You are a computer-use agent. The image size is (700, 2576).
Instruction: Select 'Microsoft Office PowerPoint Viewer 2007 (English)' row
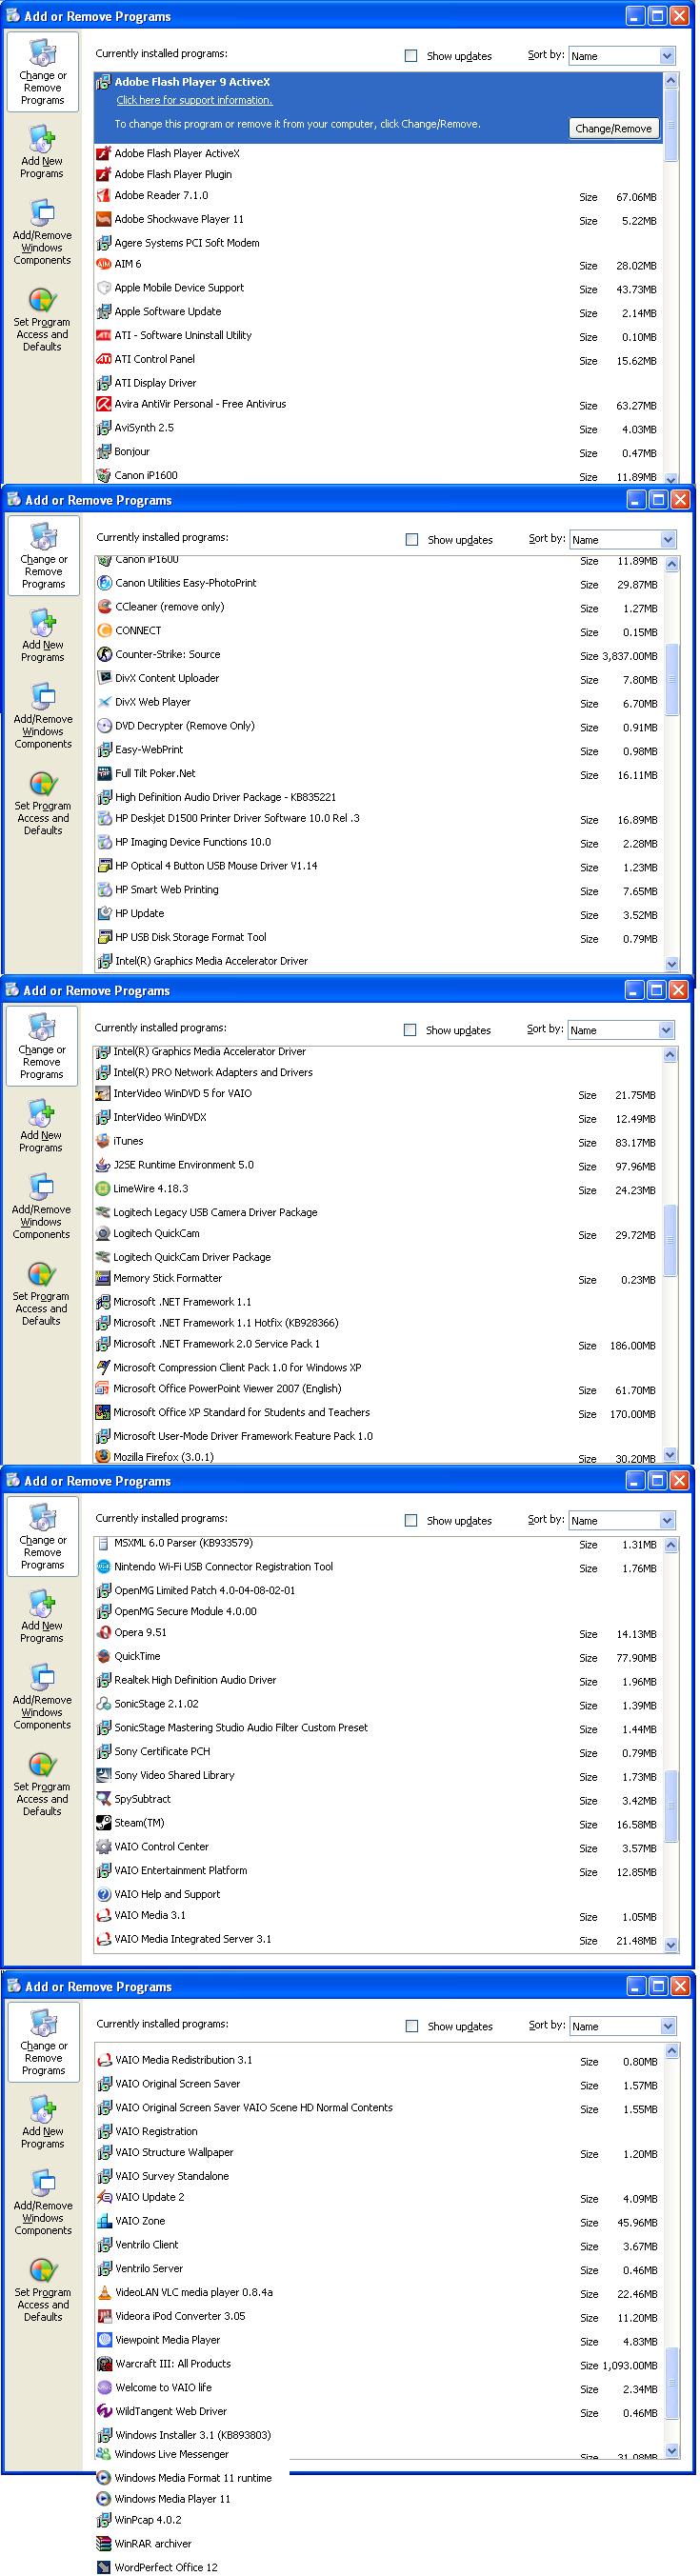pos(377,1390)
